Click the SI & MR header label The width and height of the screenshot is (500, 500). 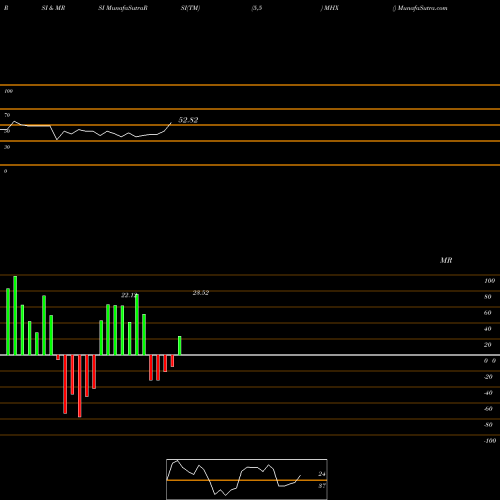[x=53, y=8]
